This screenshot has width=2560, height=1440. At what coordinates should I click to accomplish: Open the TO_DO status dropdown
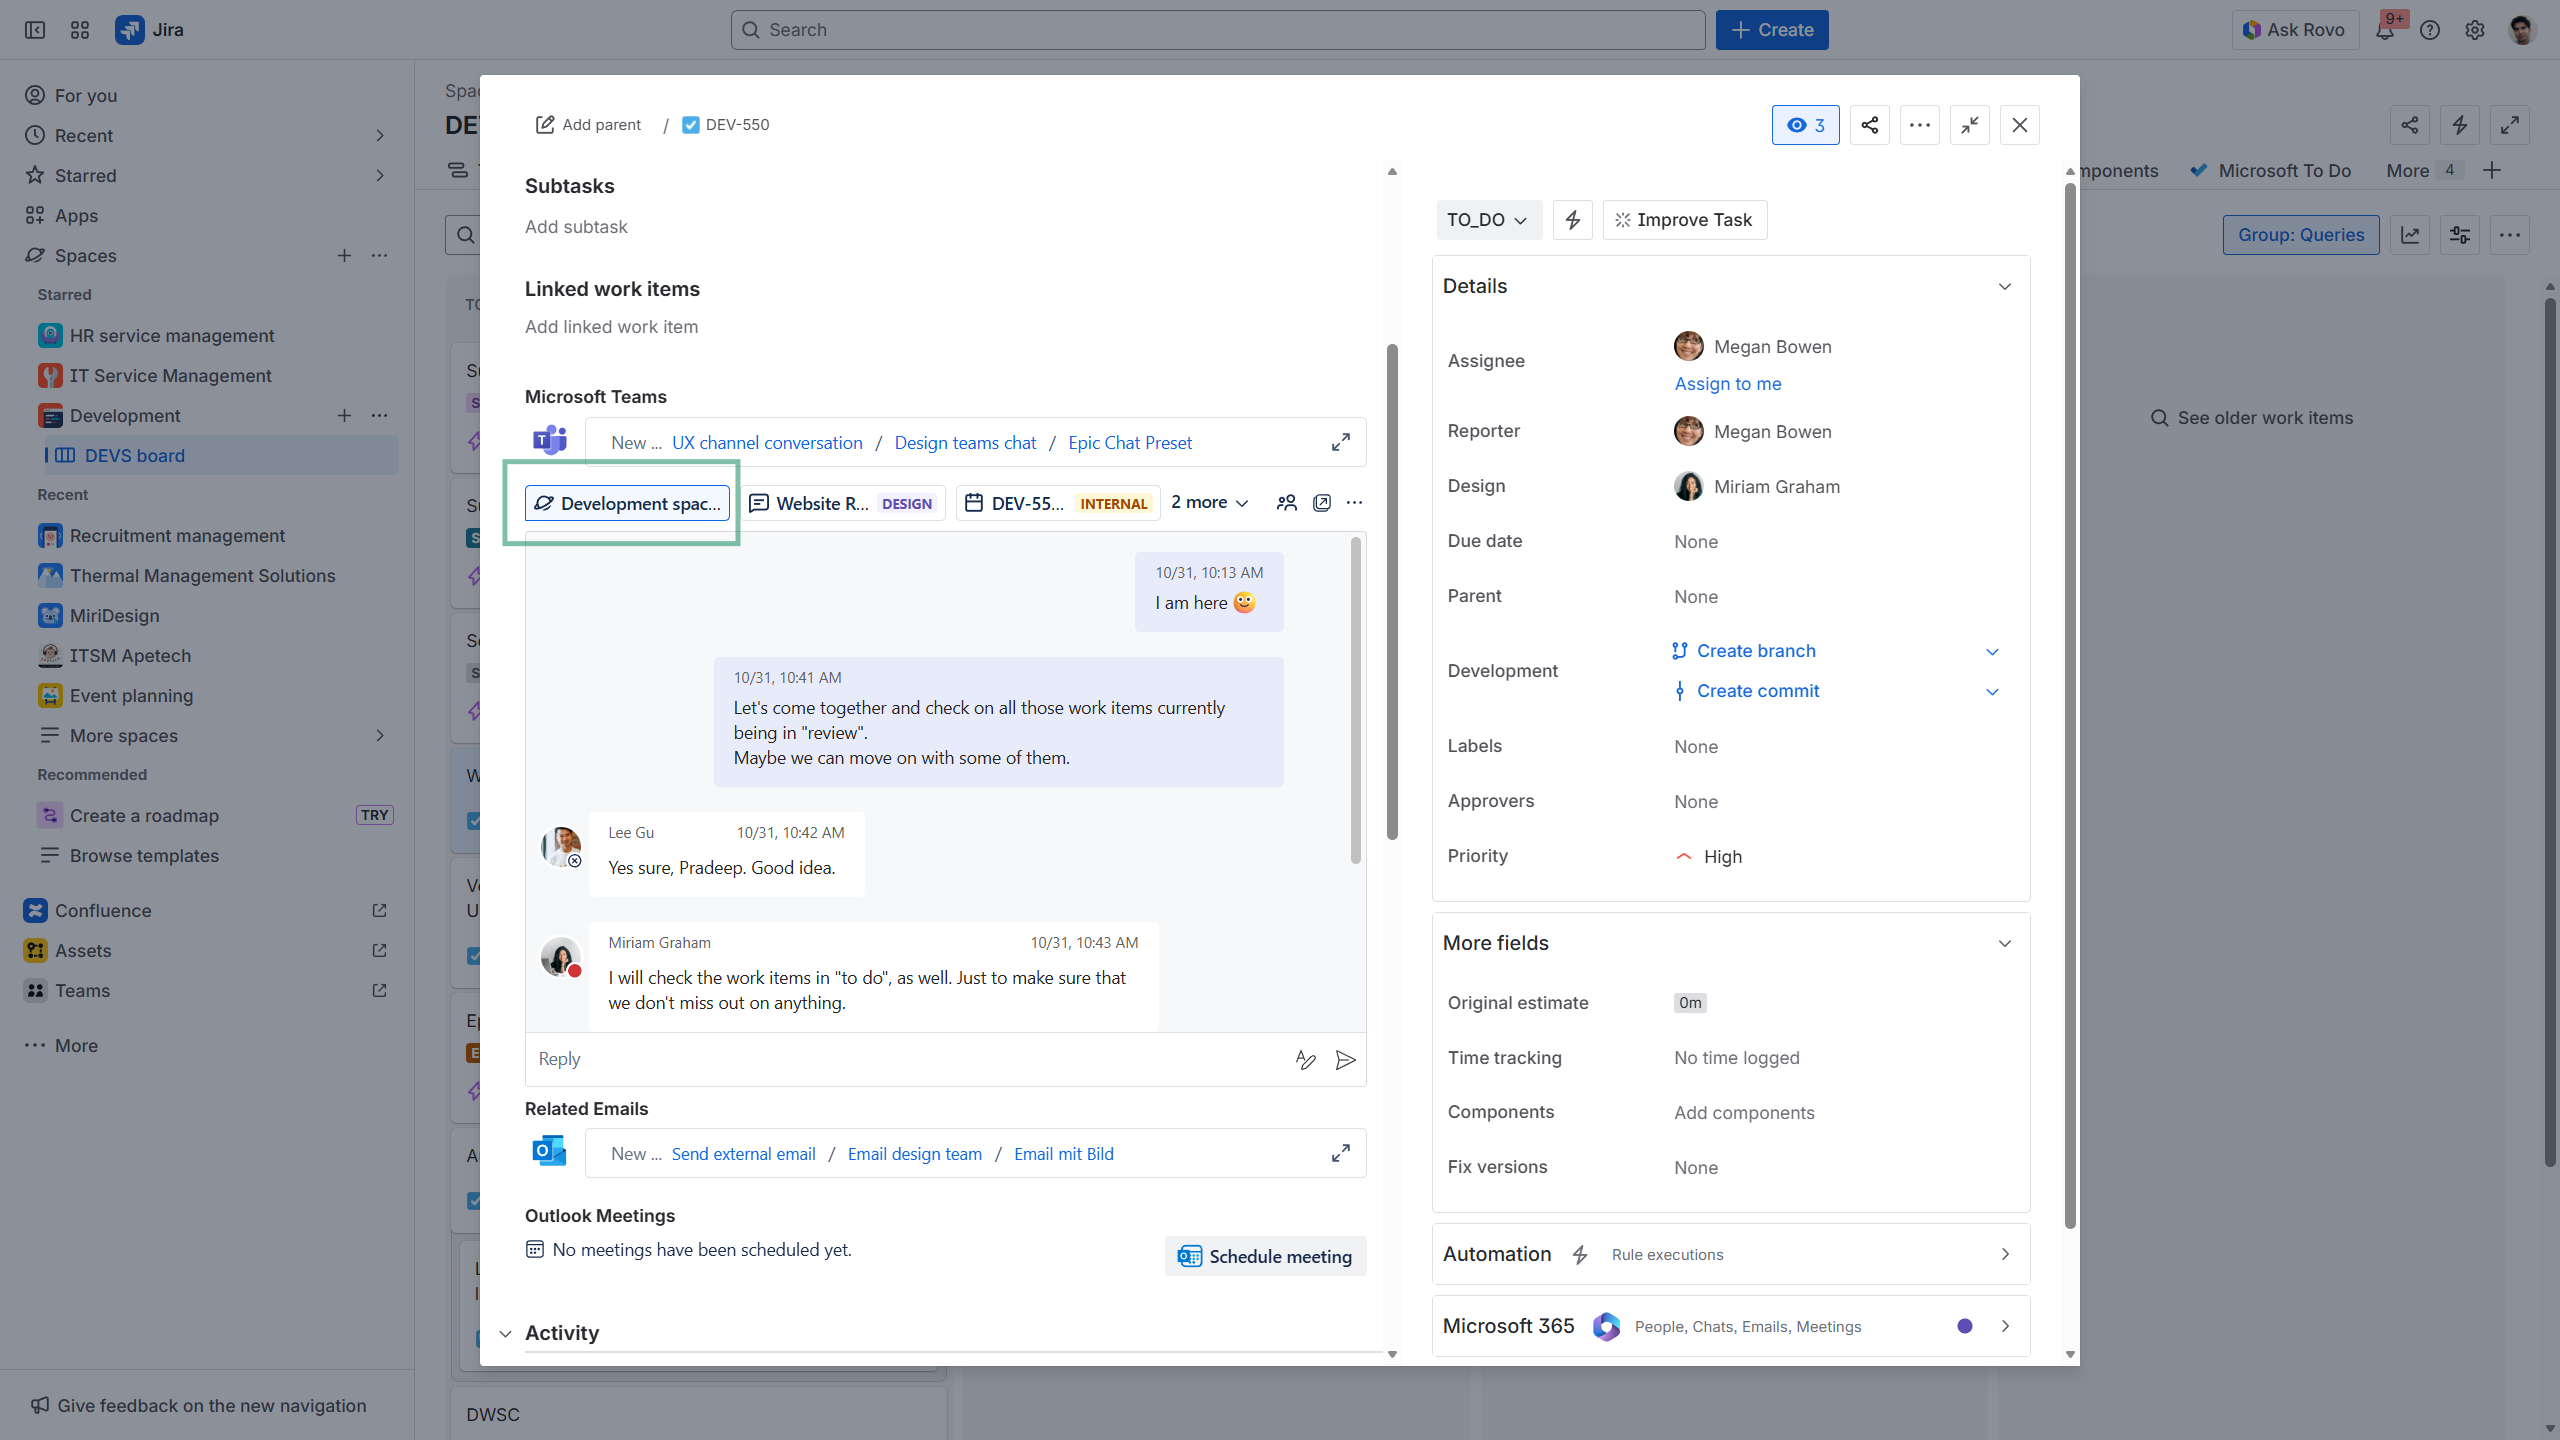[1487, 220]
